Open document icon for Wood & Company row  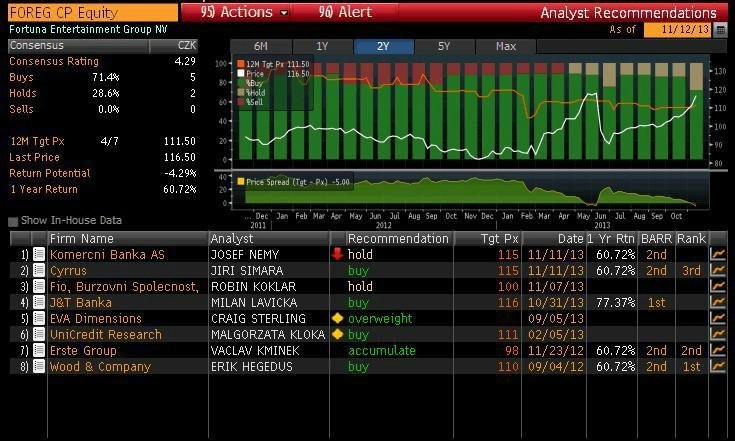tap(39, 366)
